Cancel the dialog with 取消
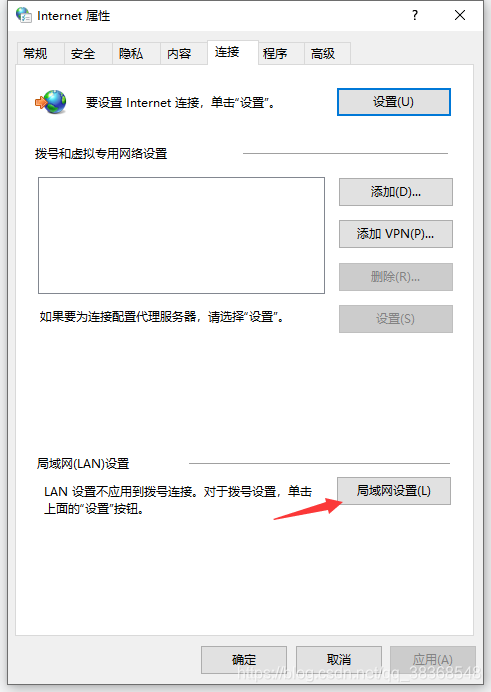The width and height of the screenshot is (491, 692). tap(339, 660)
